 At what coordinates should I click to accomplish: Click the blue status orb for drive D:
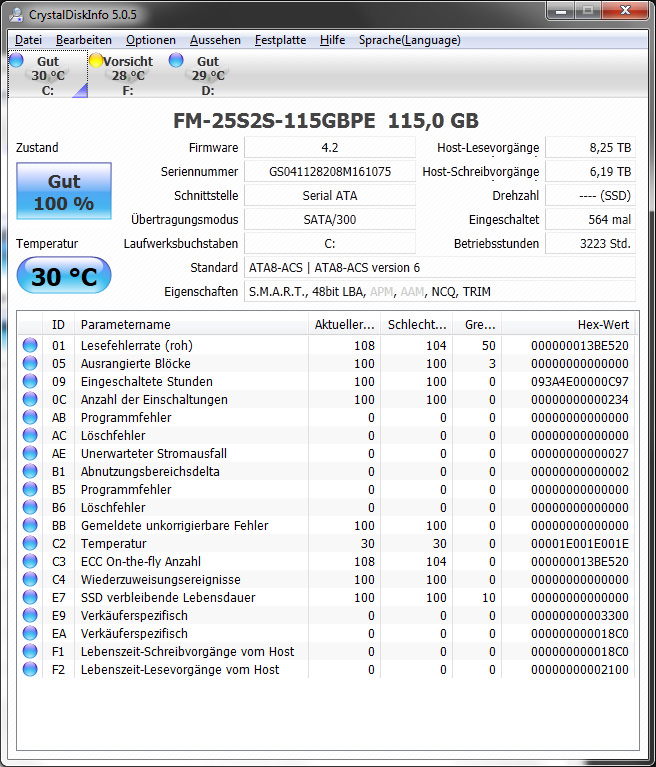(176, 60)
